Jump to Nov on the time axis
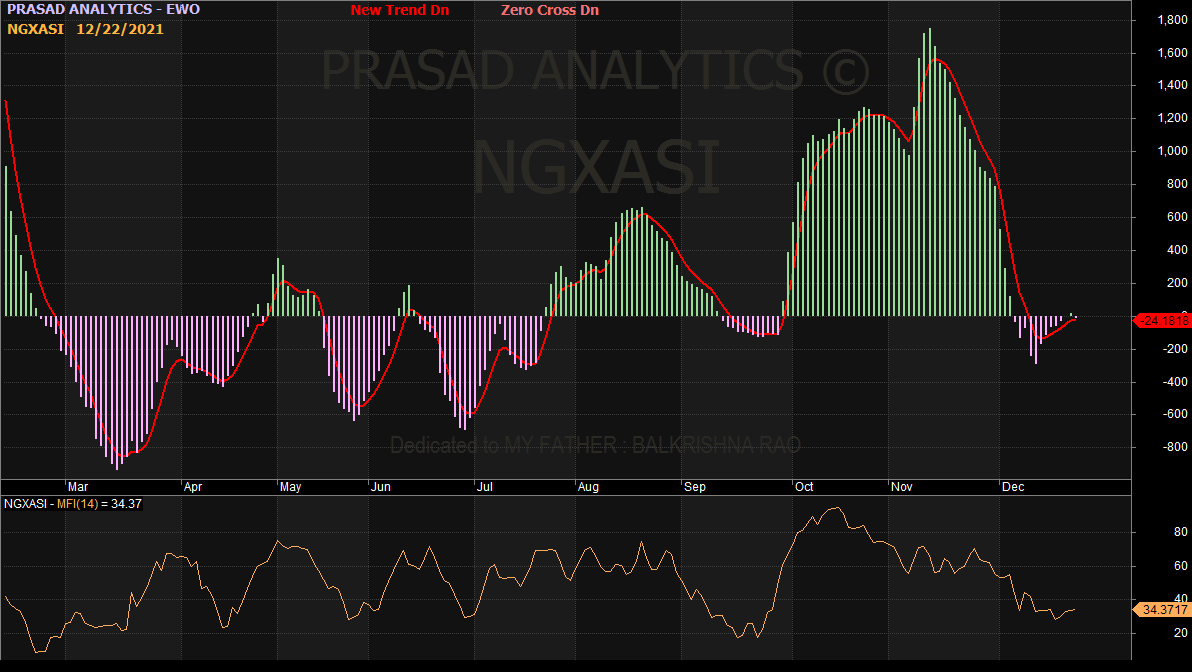Viewport: 1192px width, 672px height. tap(902, 487)
